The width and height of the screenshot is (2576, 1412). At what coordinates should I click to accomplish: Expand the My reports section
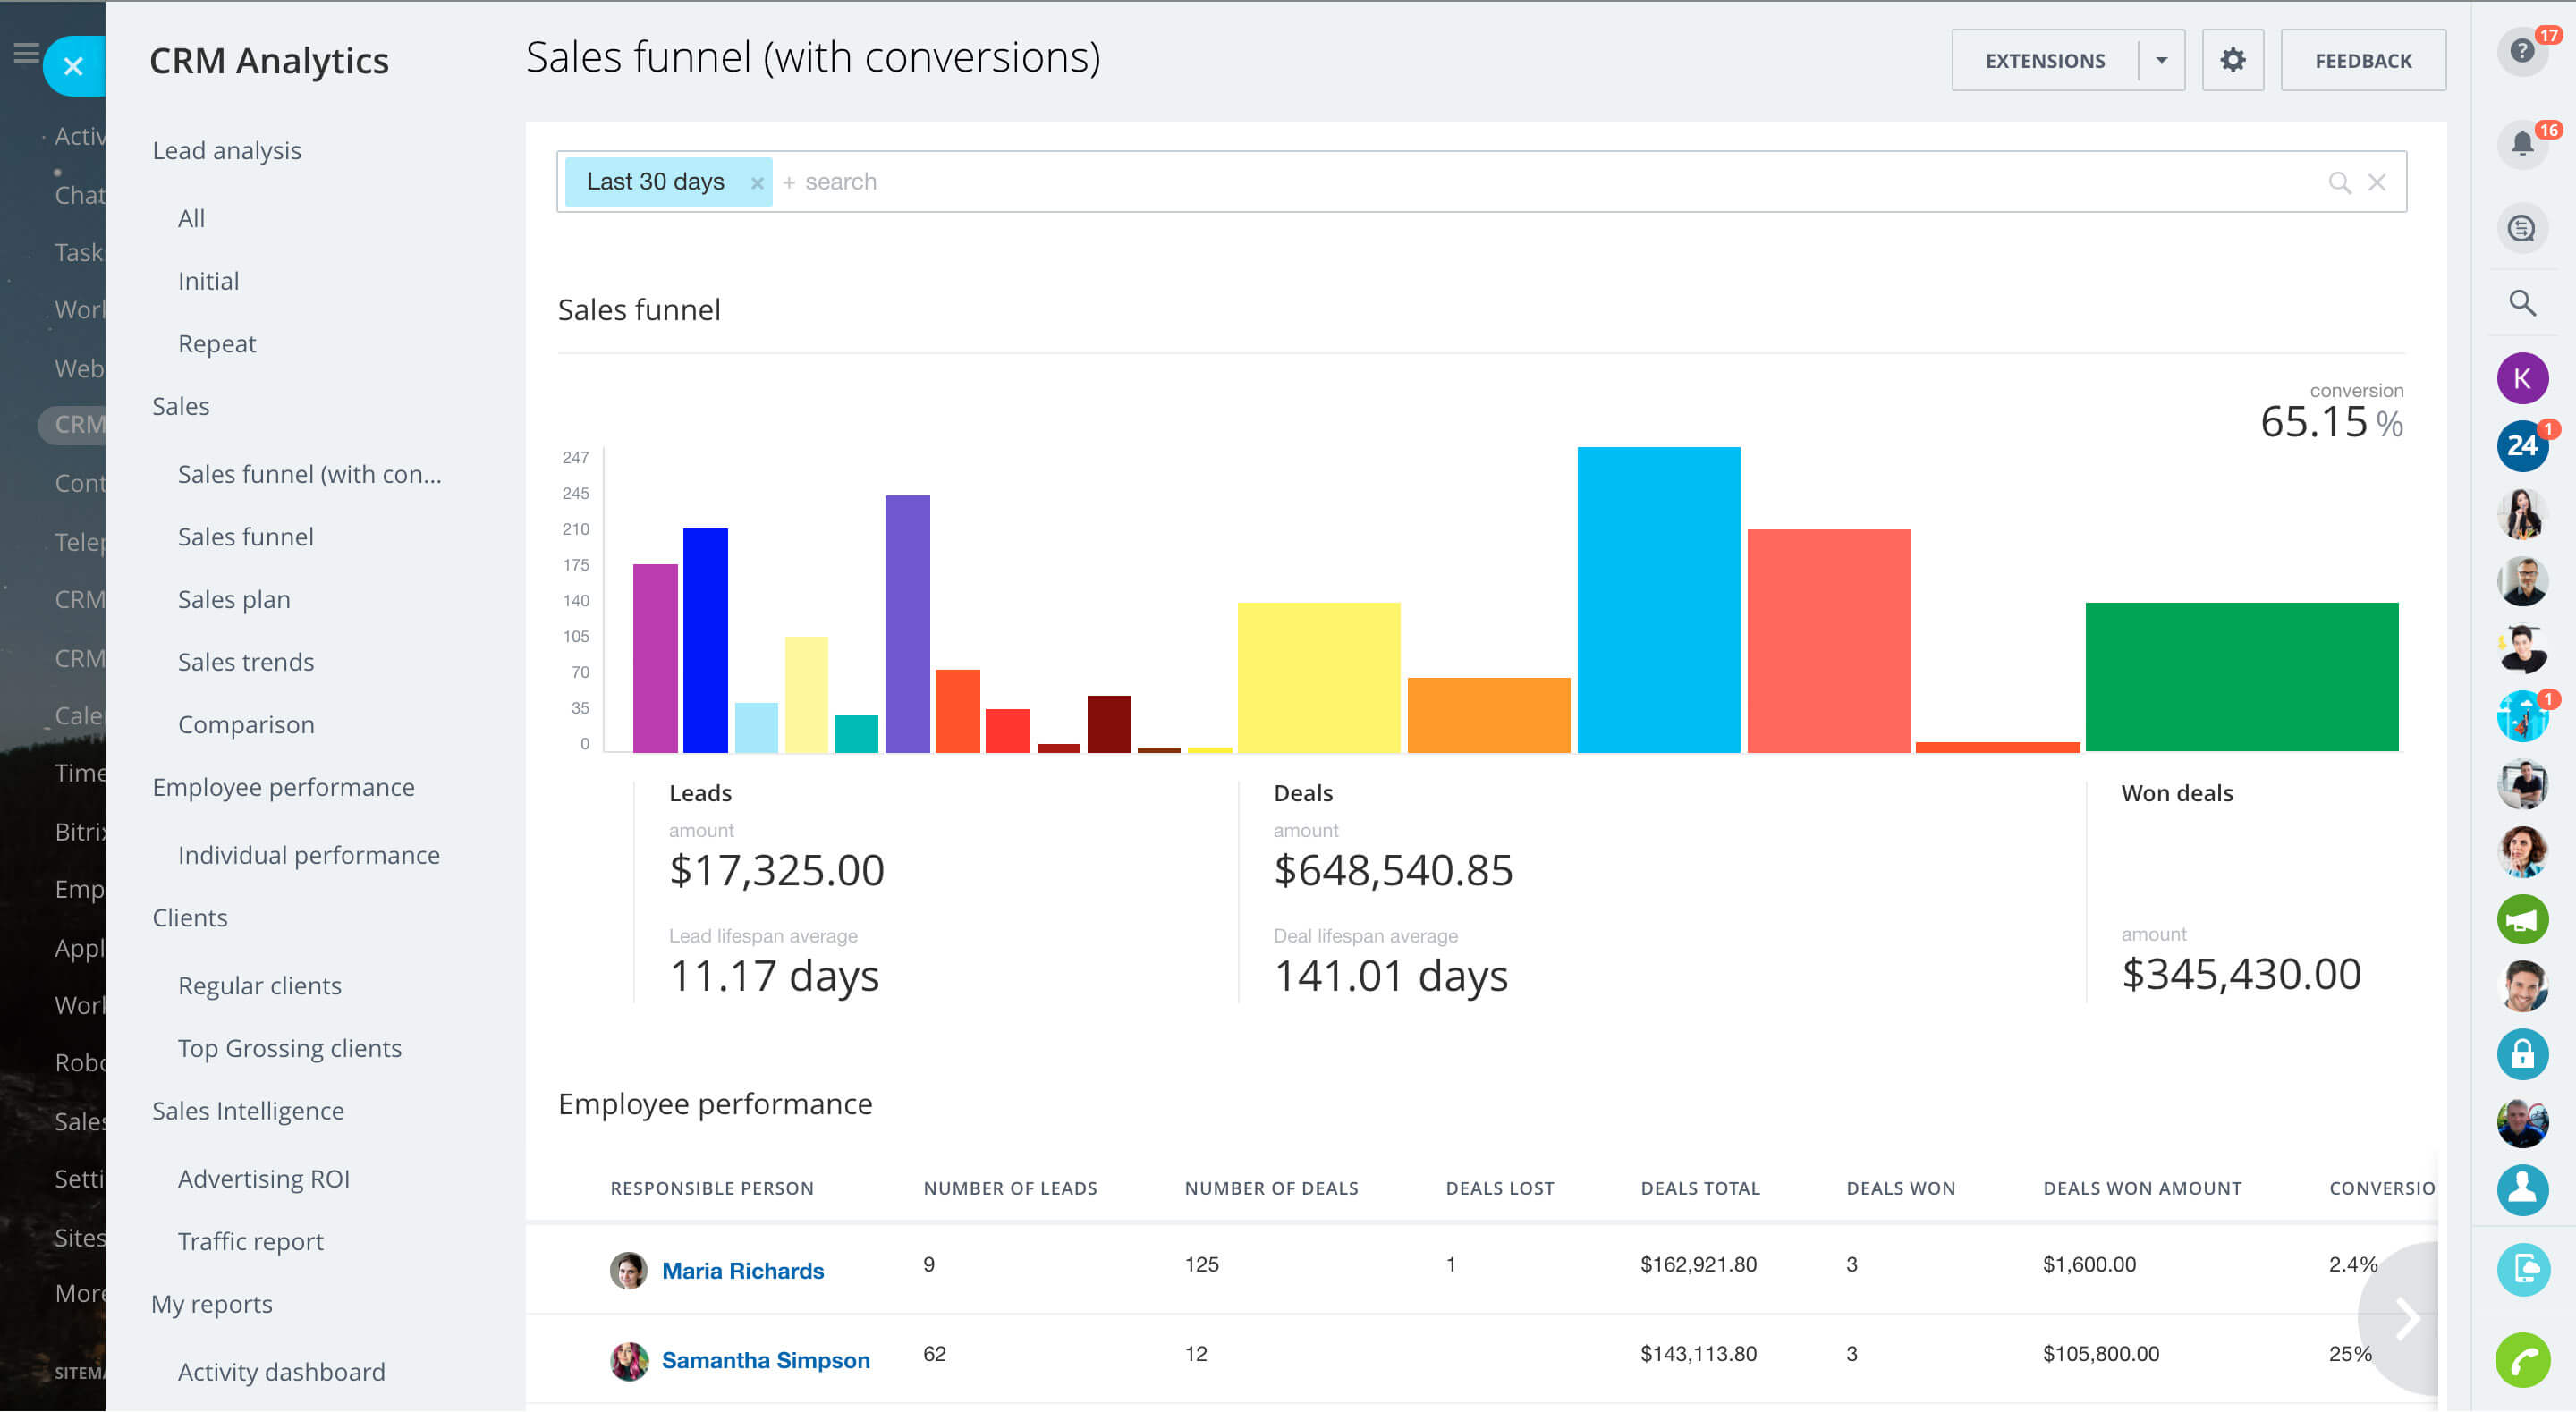211,1303
